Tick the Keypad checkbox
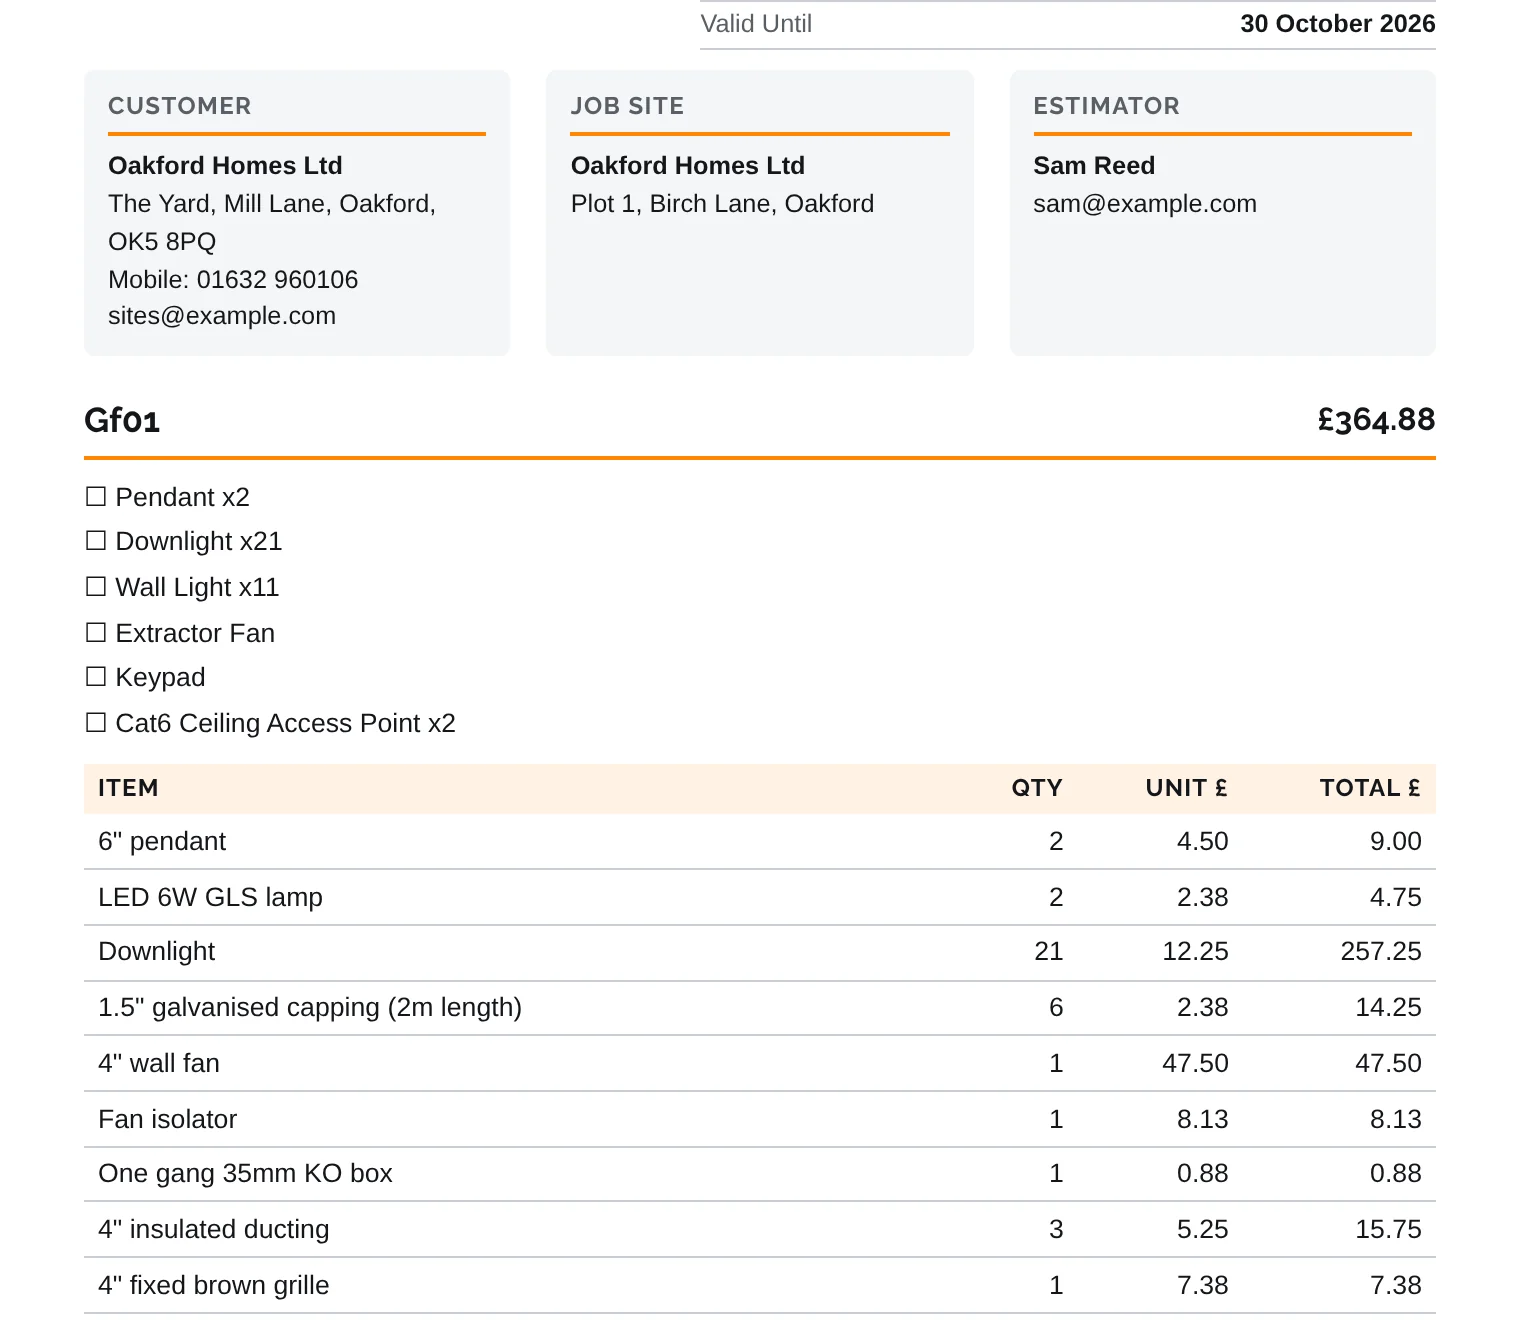 [96, 677]
